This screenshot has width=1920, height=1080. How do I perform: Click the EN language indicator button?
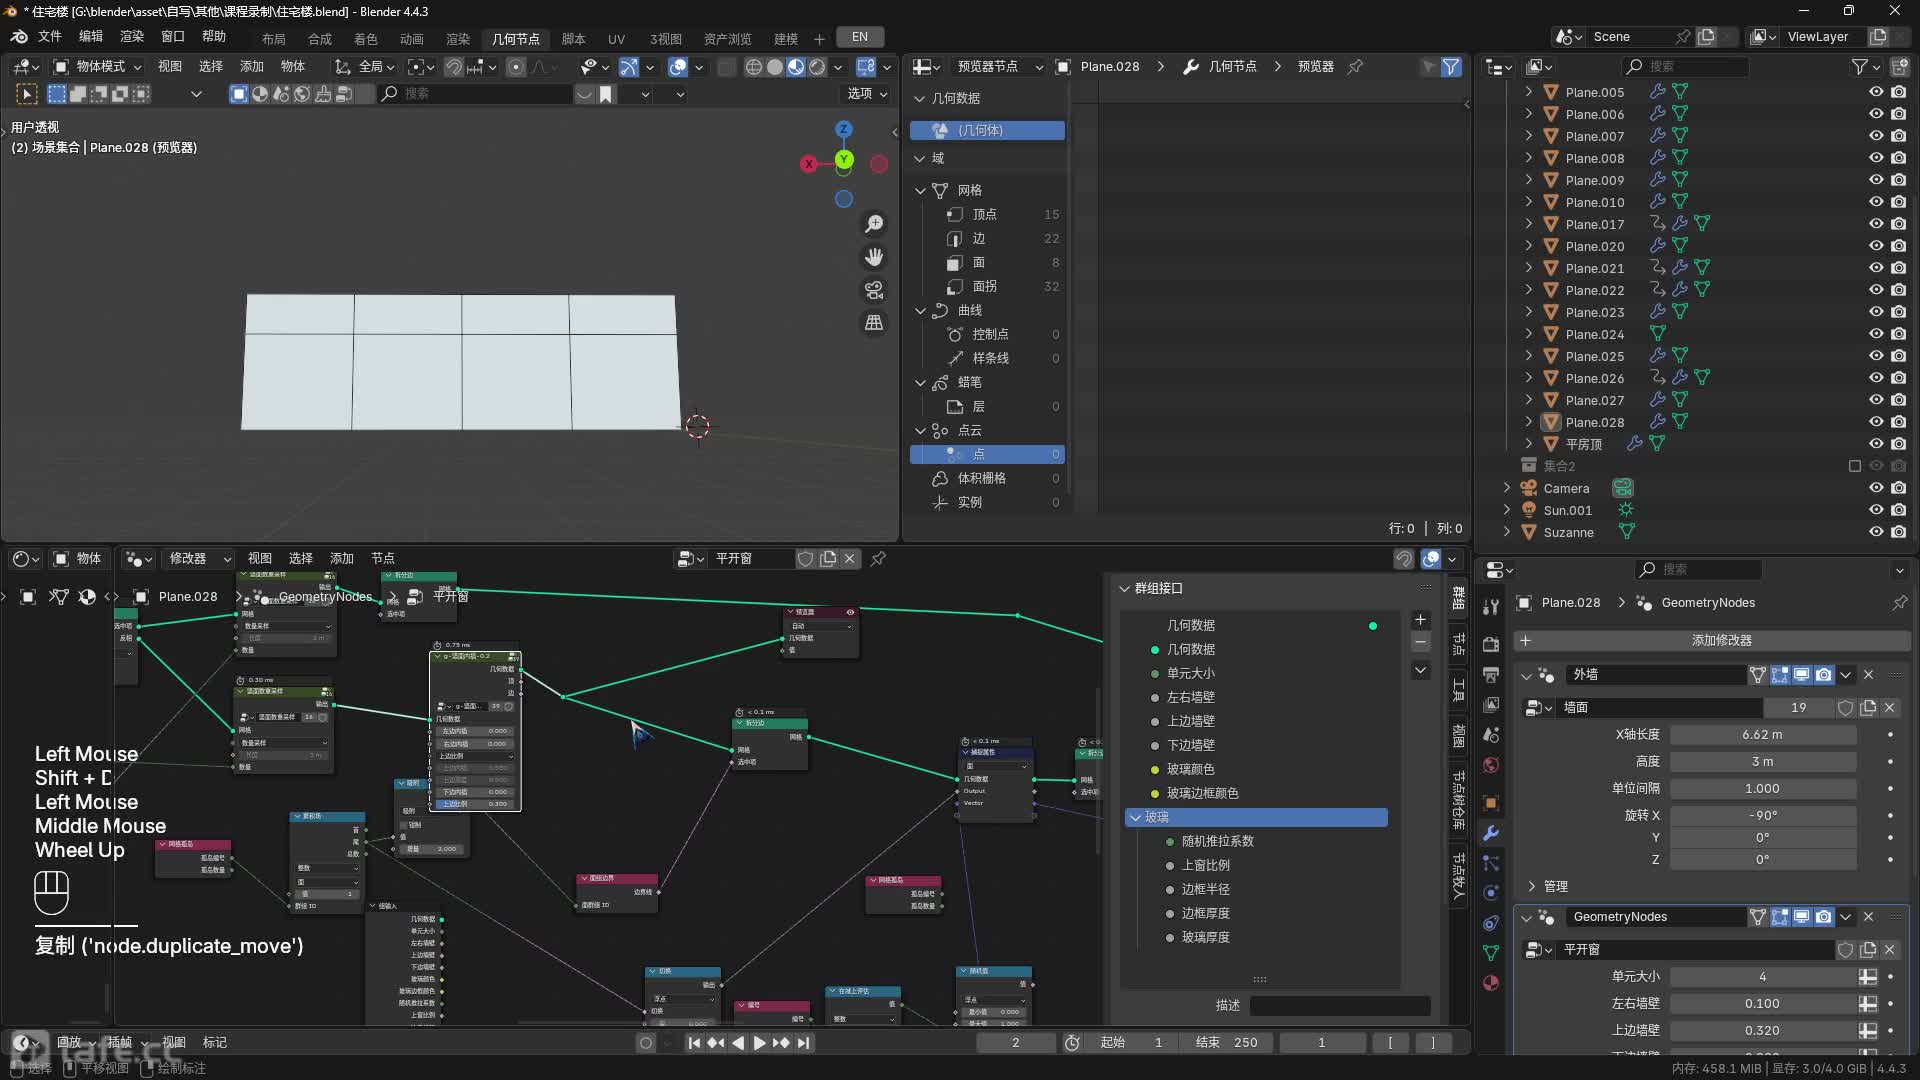(860, 37)
